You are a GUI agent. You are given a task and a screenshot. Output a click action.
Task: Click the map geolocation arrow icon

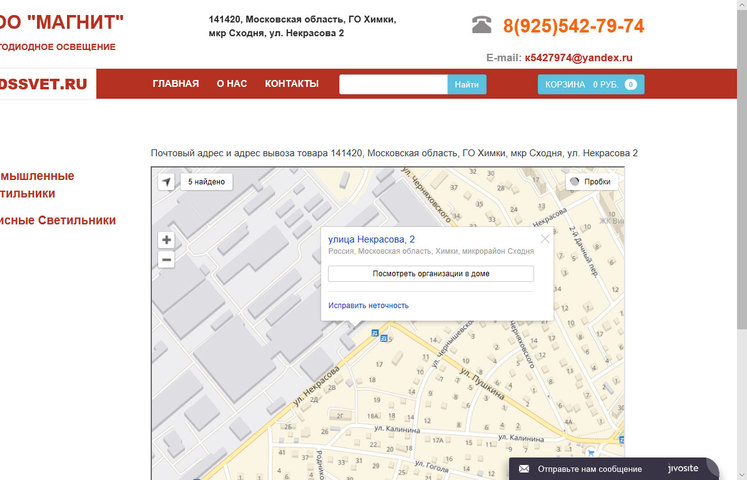tap(166, 182)
